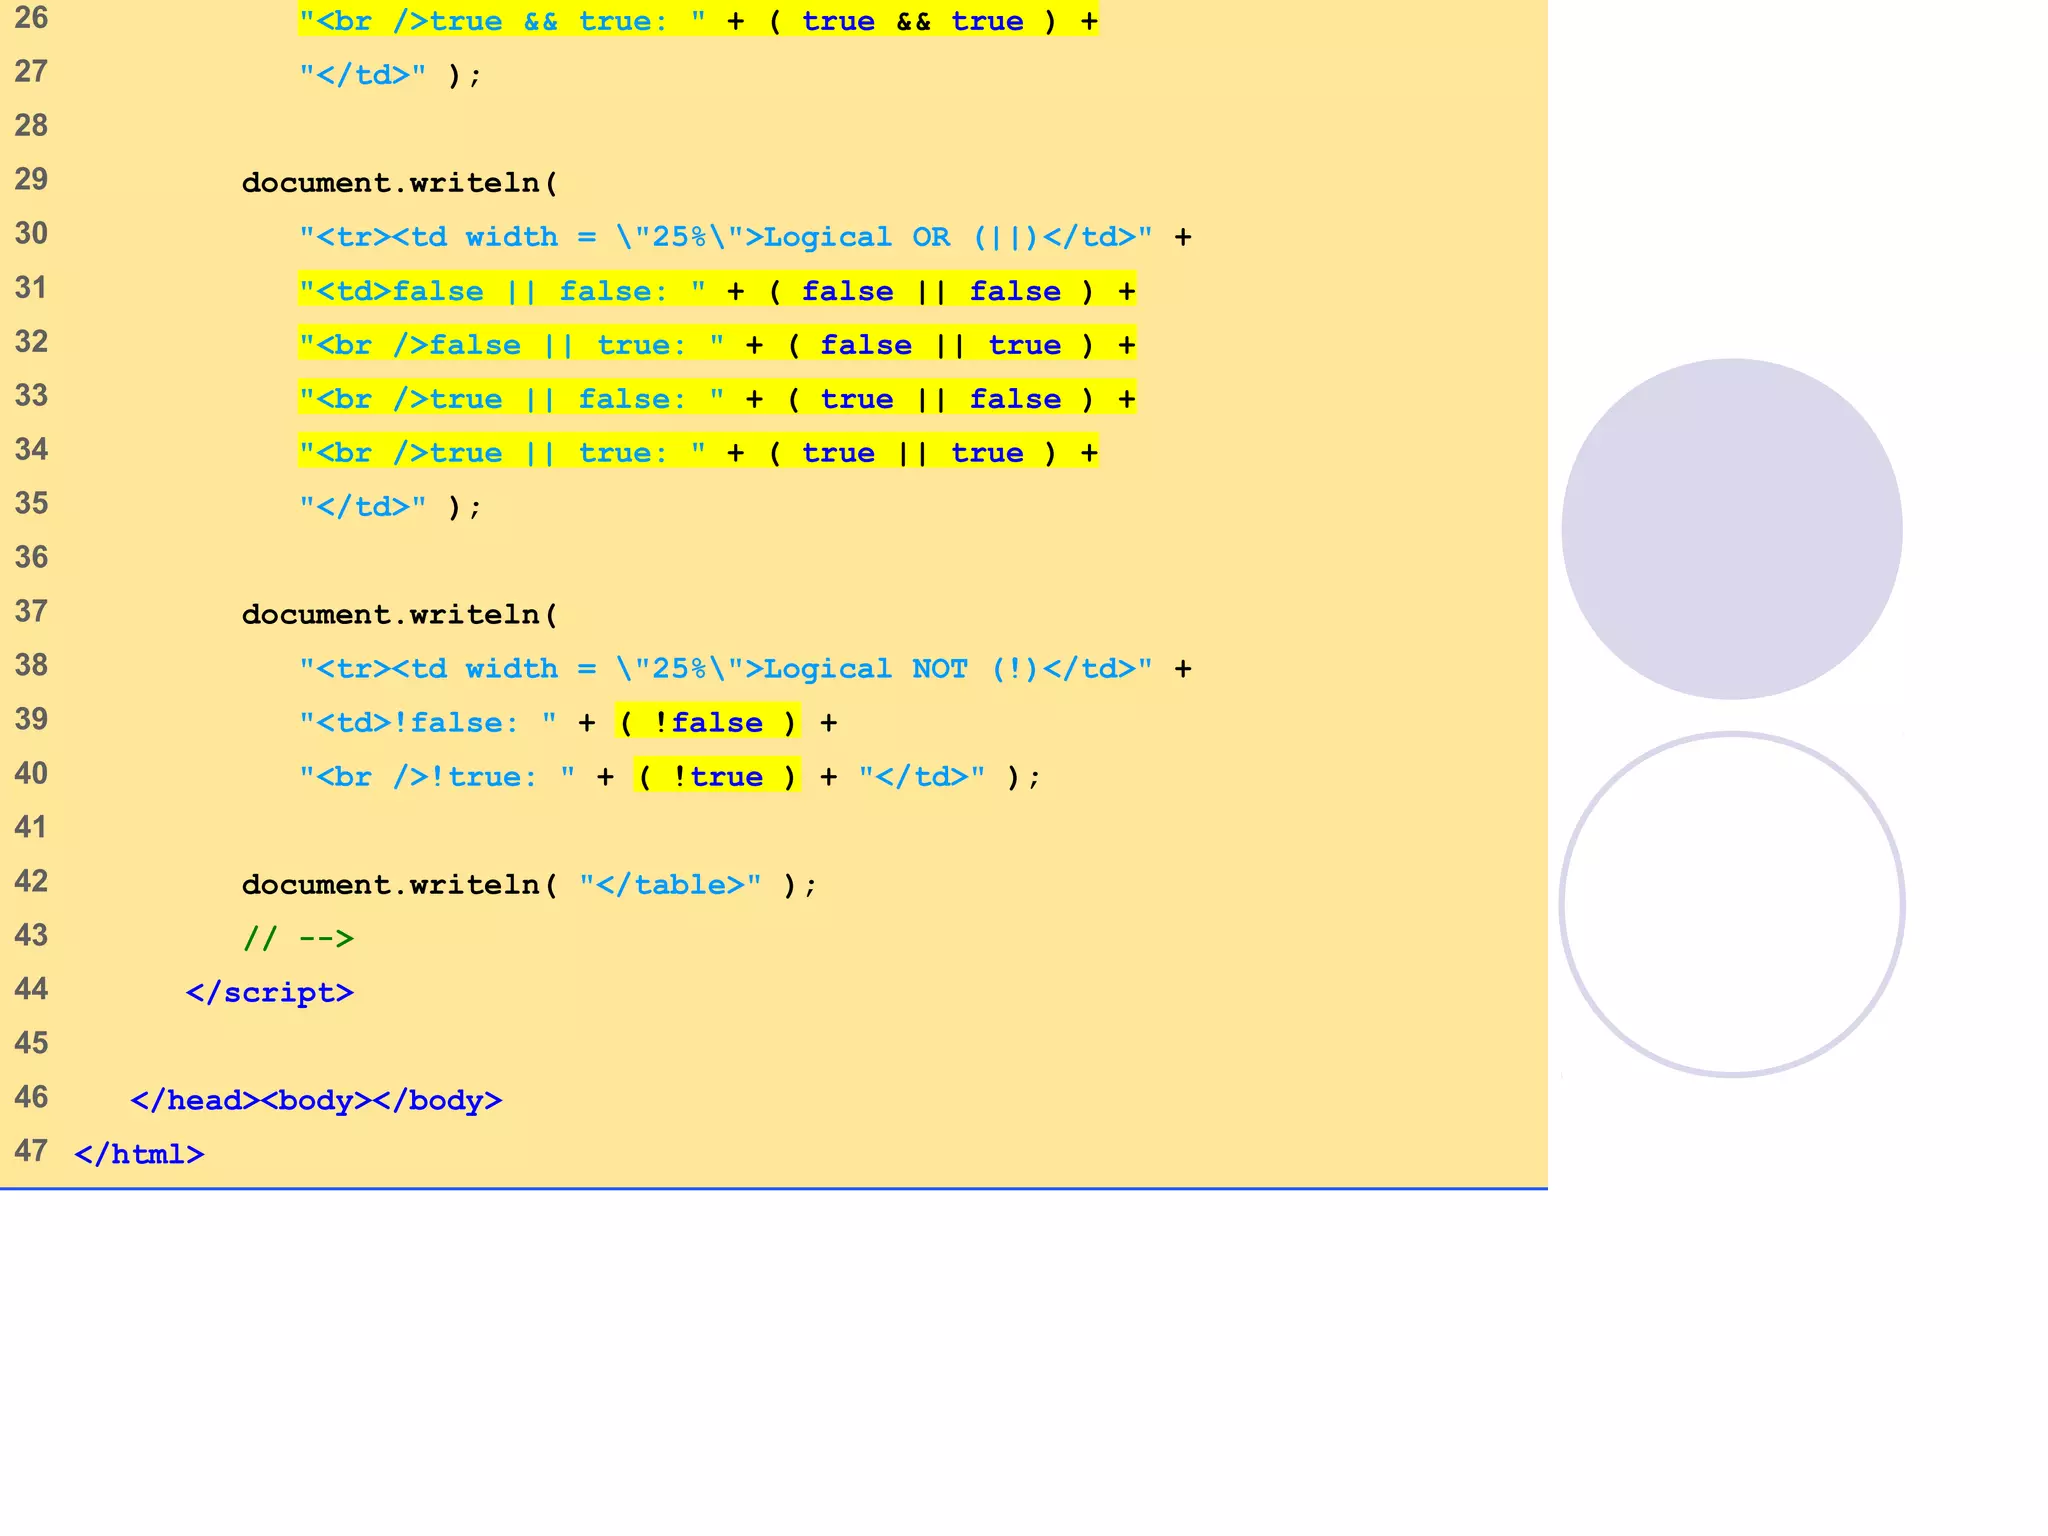Click line number 47
The height and width of the screenshot is (1536, 2048).
coord(31,1152)
